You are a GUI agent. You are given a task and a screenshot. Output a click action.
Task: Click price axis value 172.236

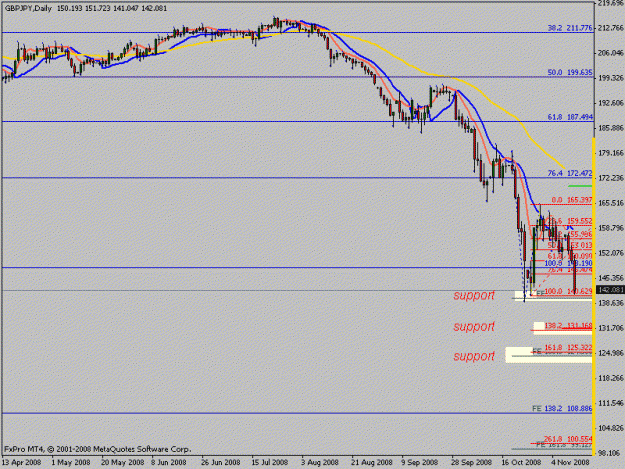click(611, 178)
